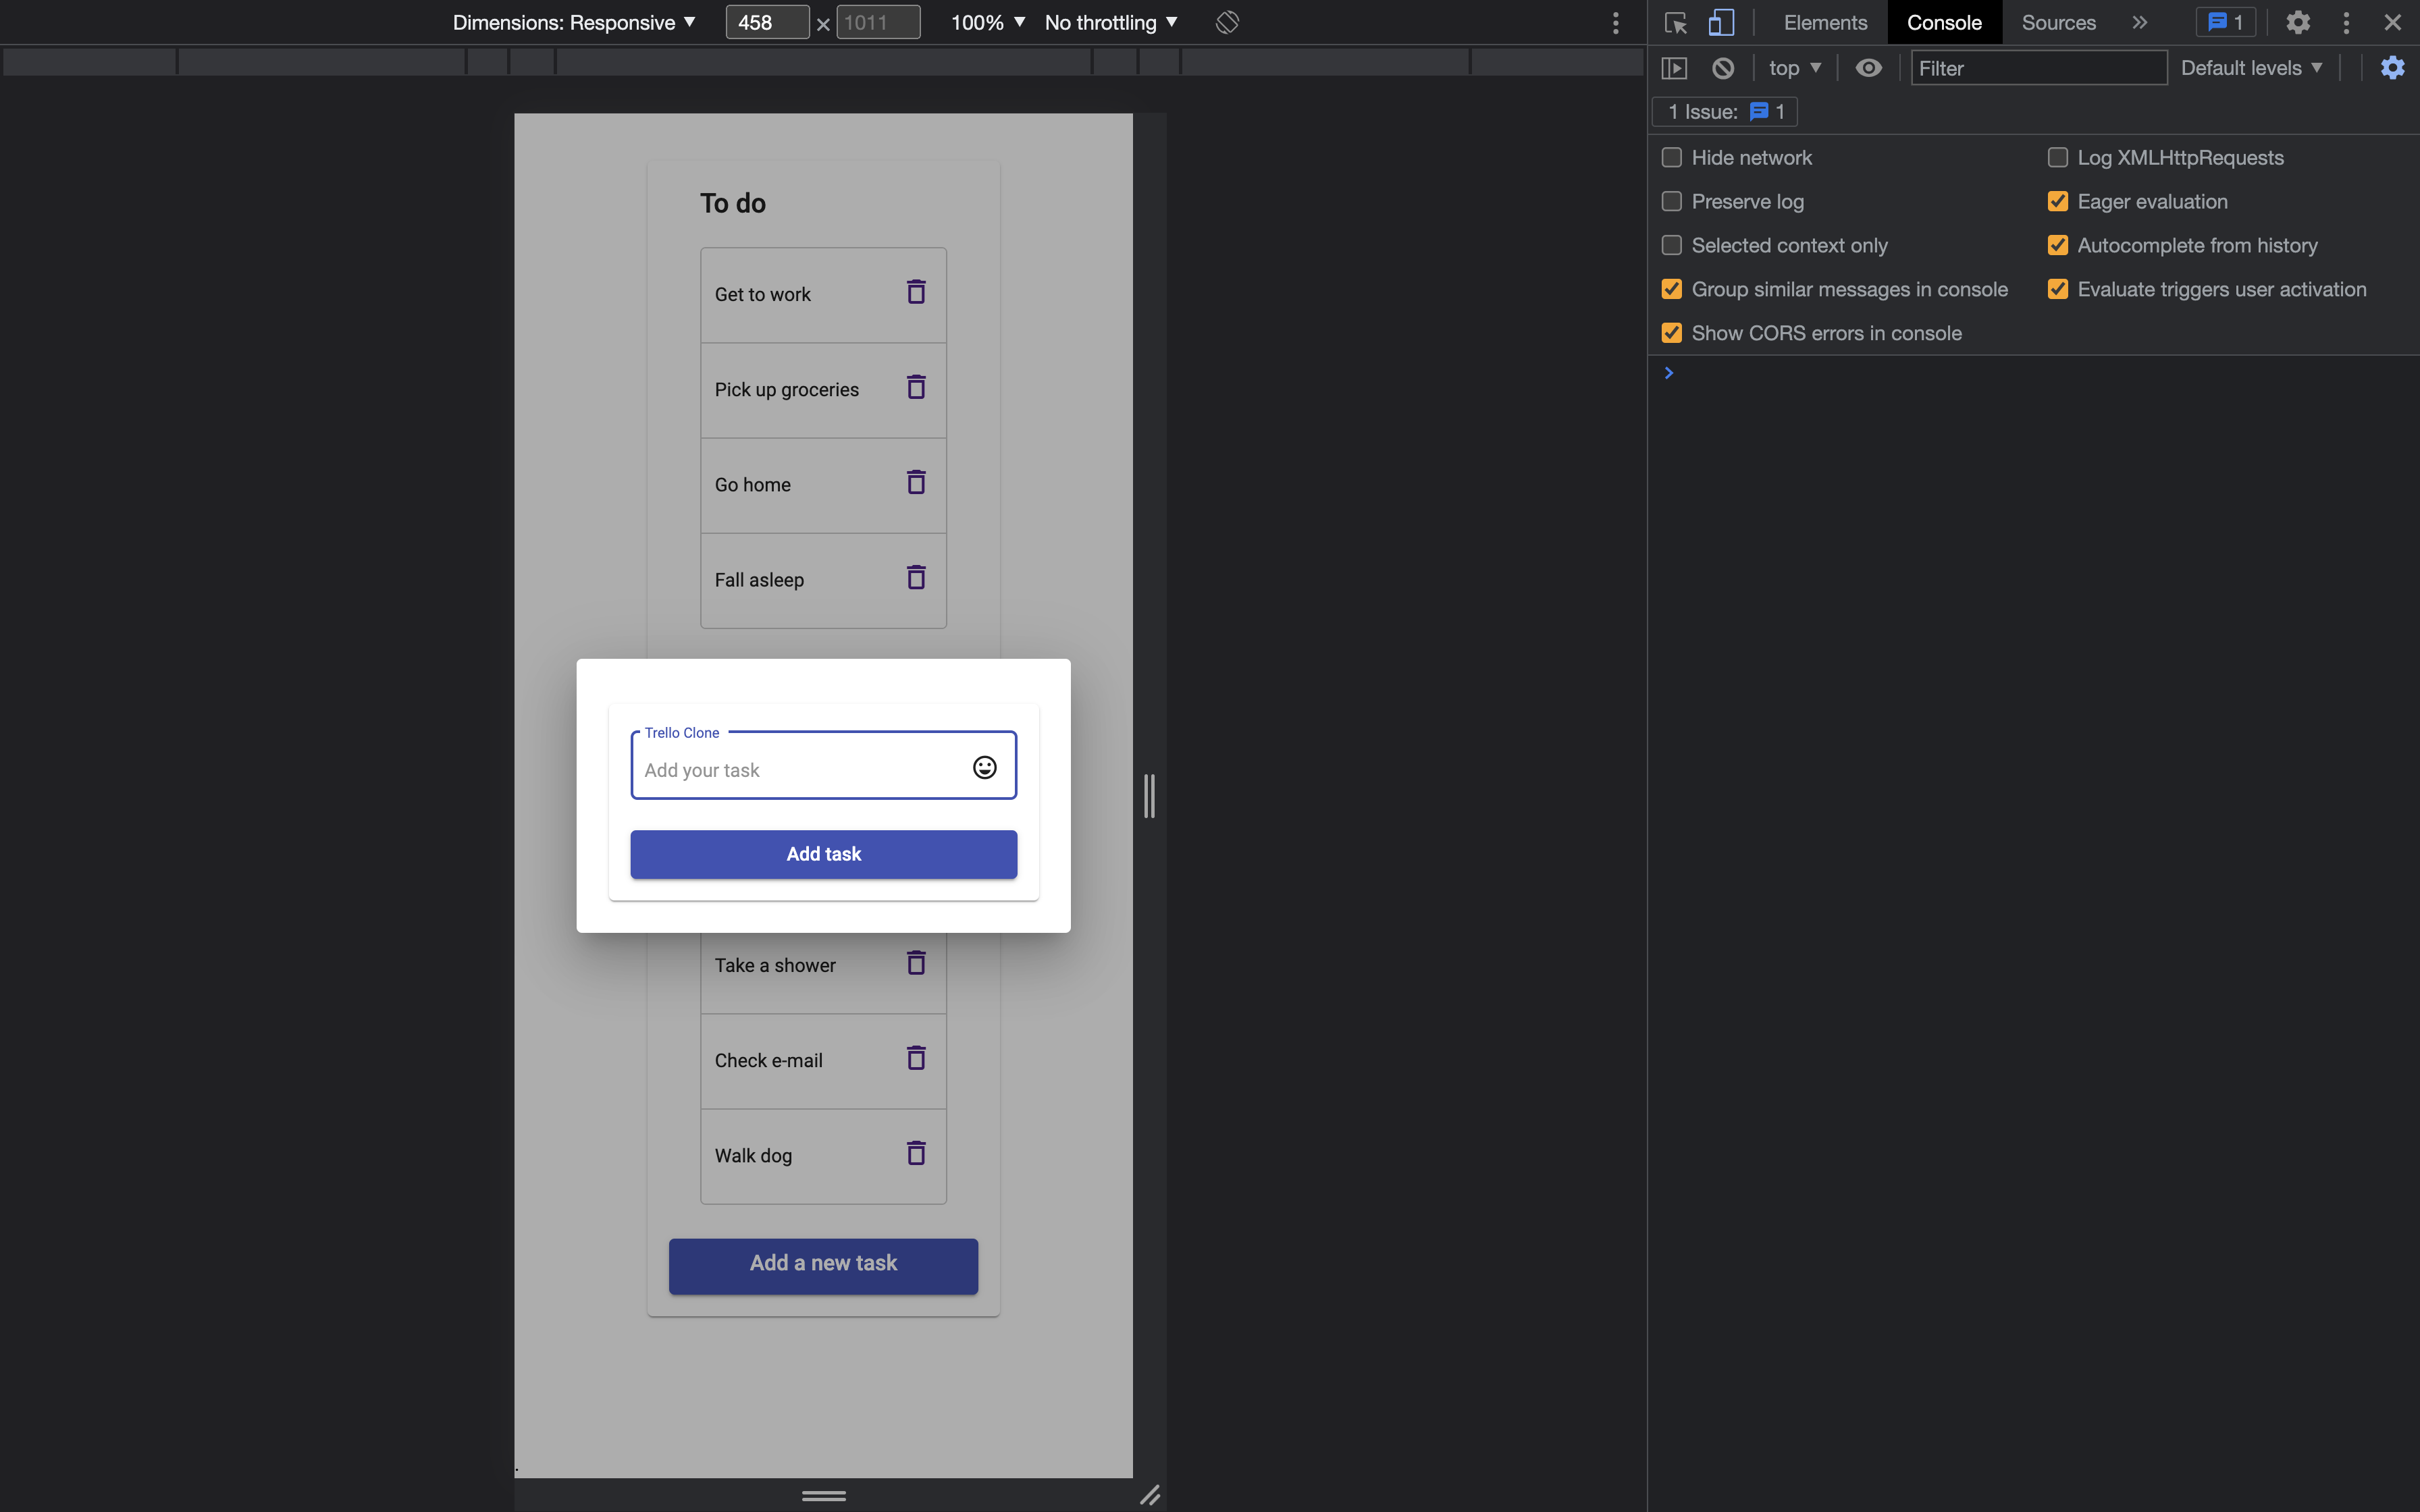
Task: Change the throttling setting
Action: tap(1110, 21)
